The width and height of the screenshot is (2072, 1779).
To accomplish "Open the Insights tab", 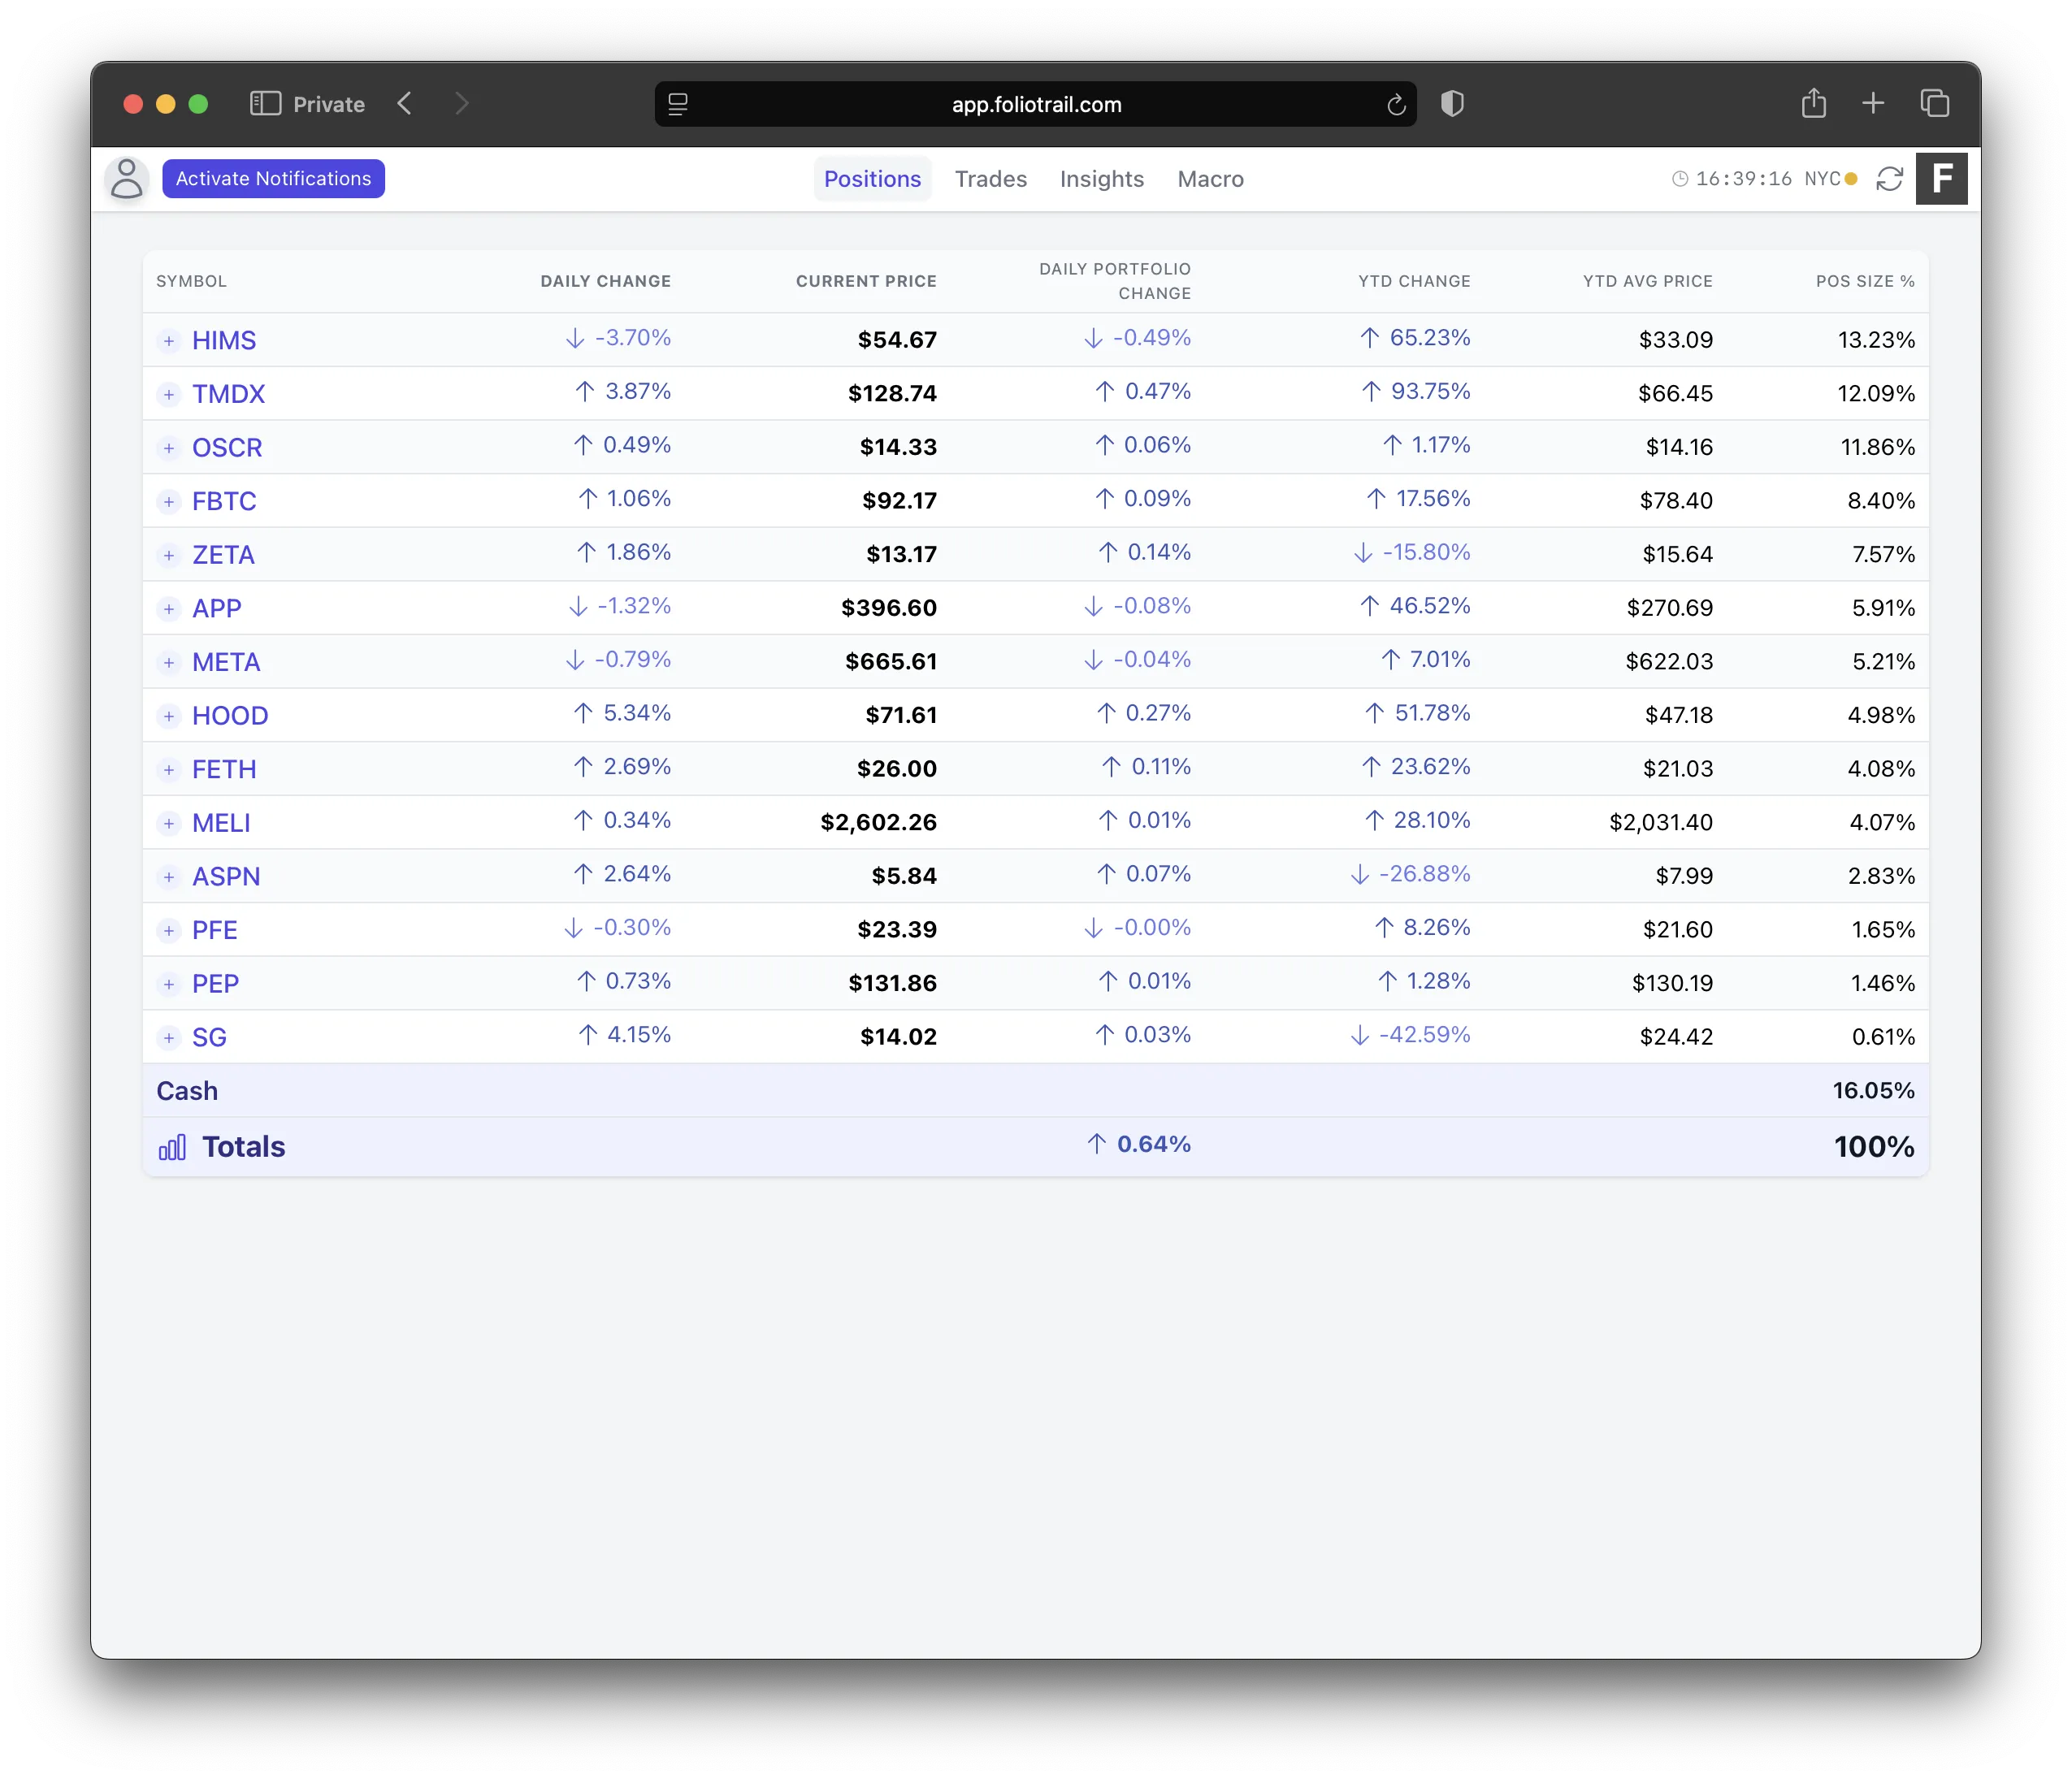I will (x=1102, y=179).
